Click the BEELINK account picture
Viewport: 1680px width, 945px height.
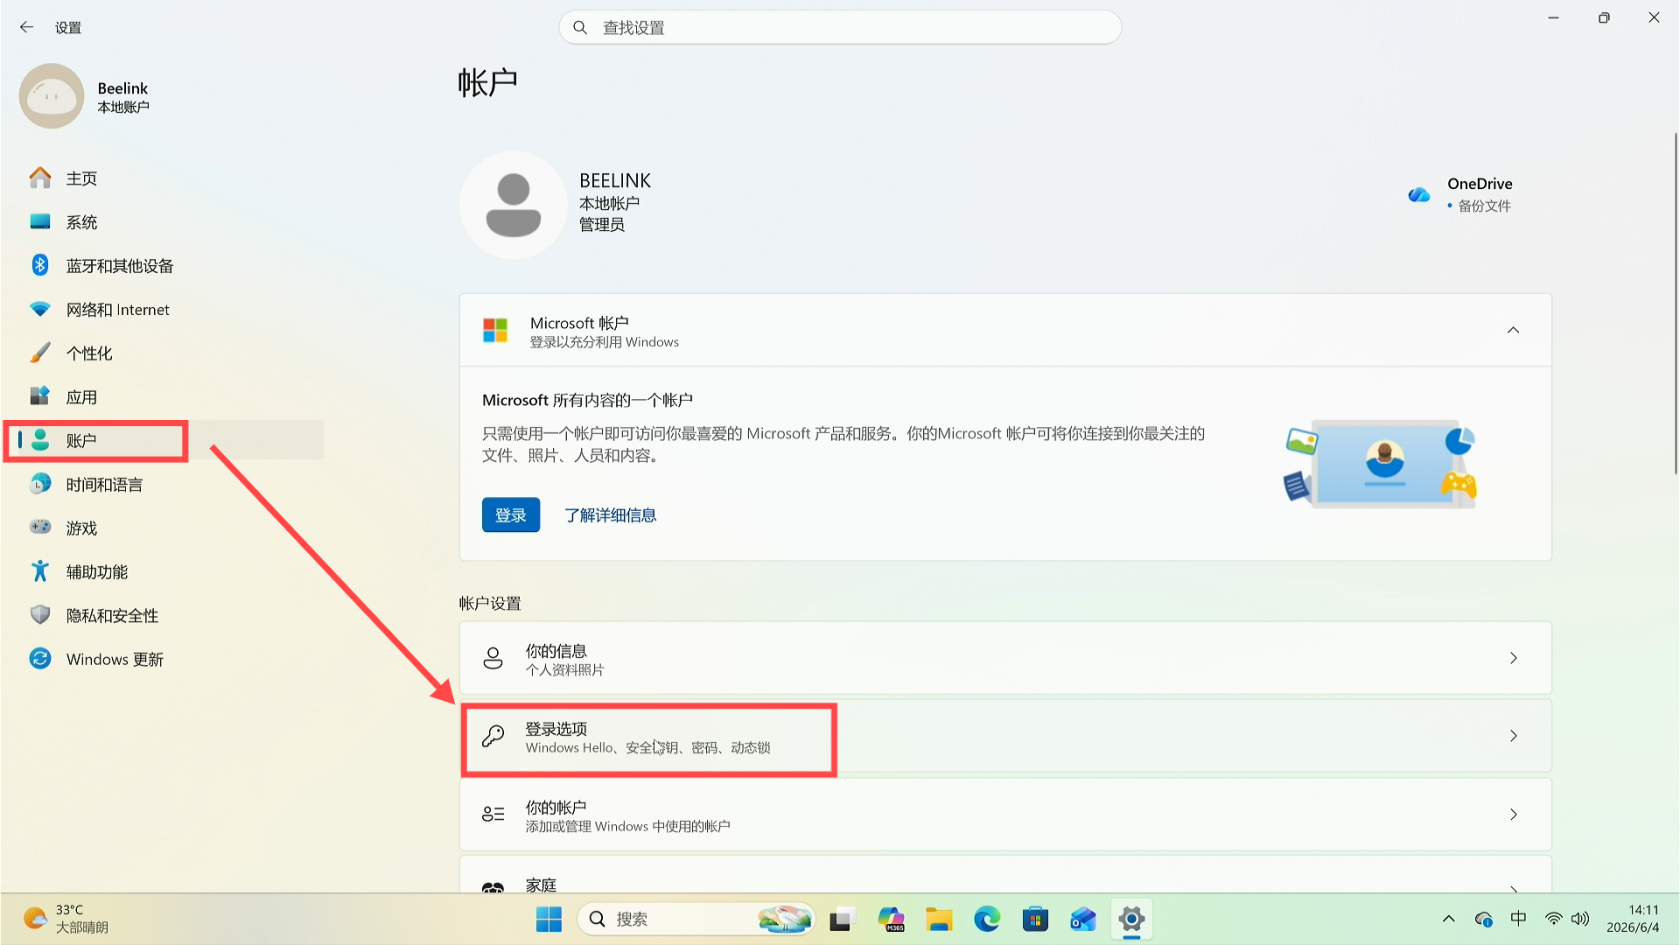(x=513, y=205)
